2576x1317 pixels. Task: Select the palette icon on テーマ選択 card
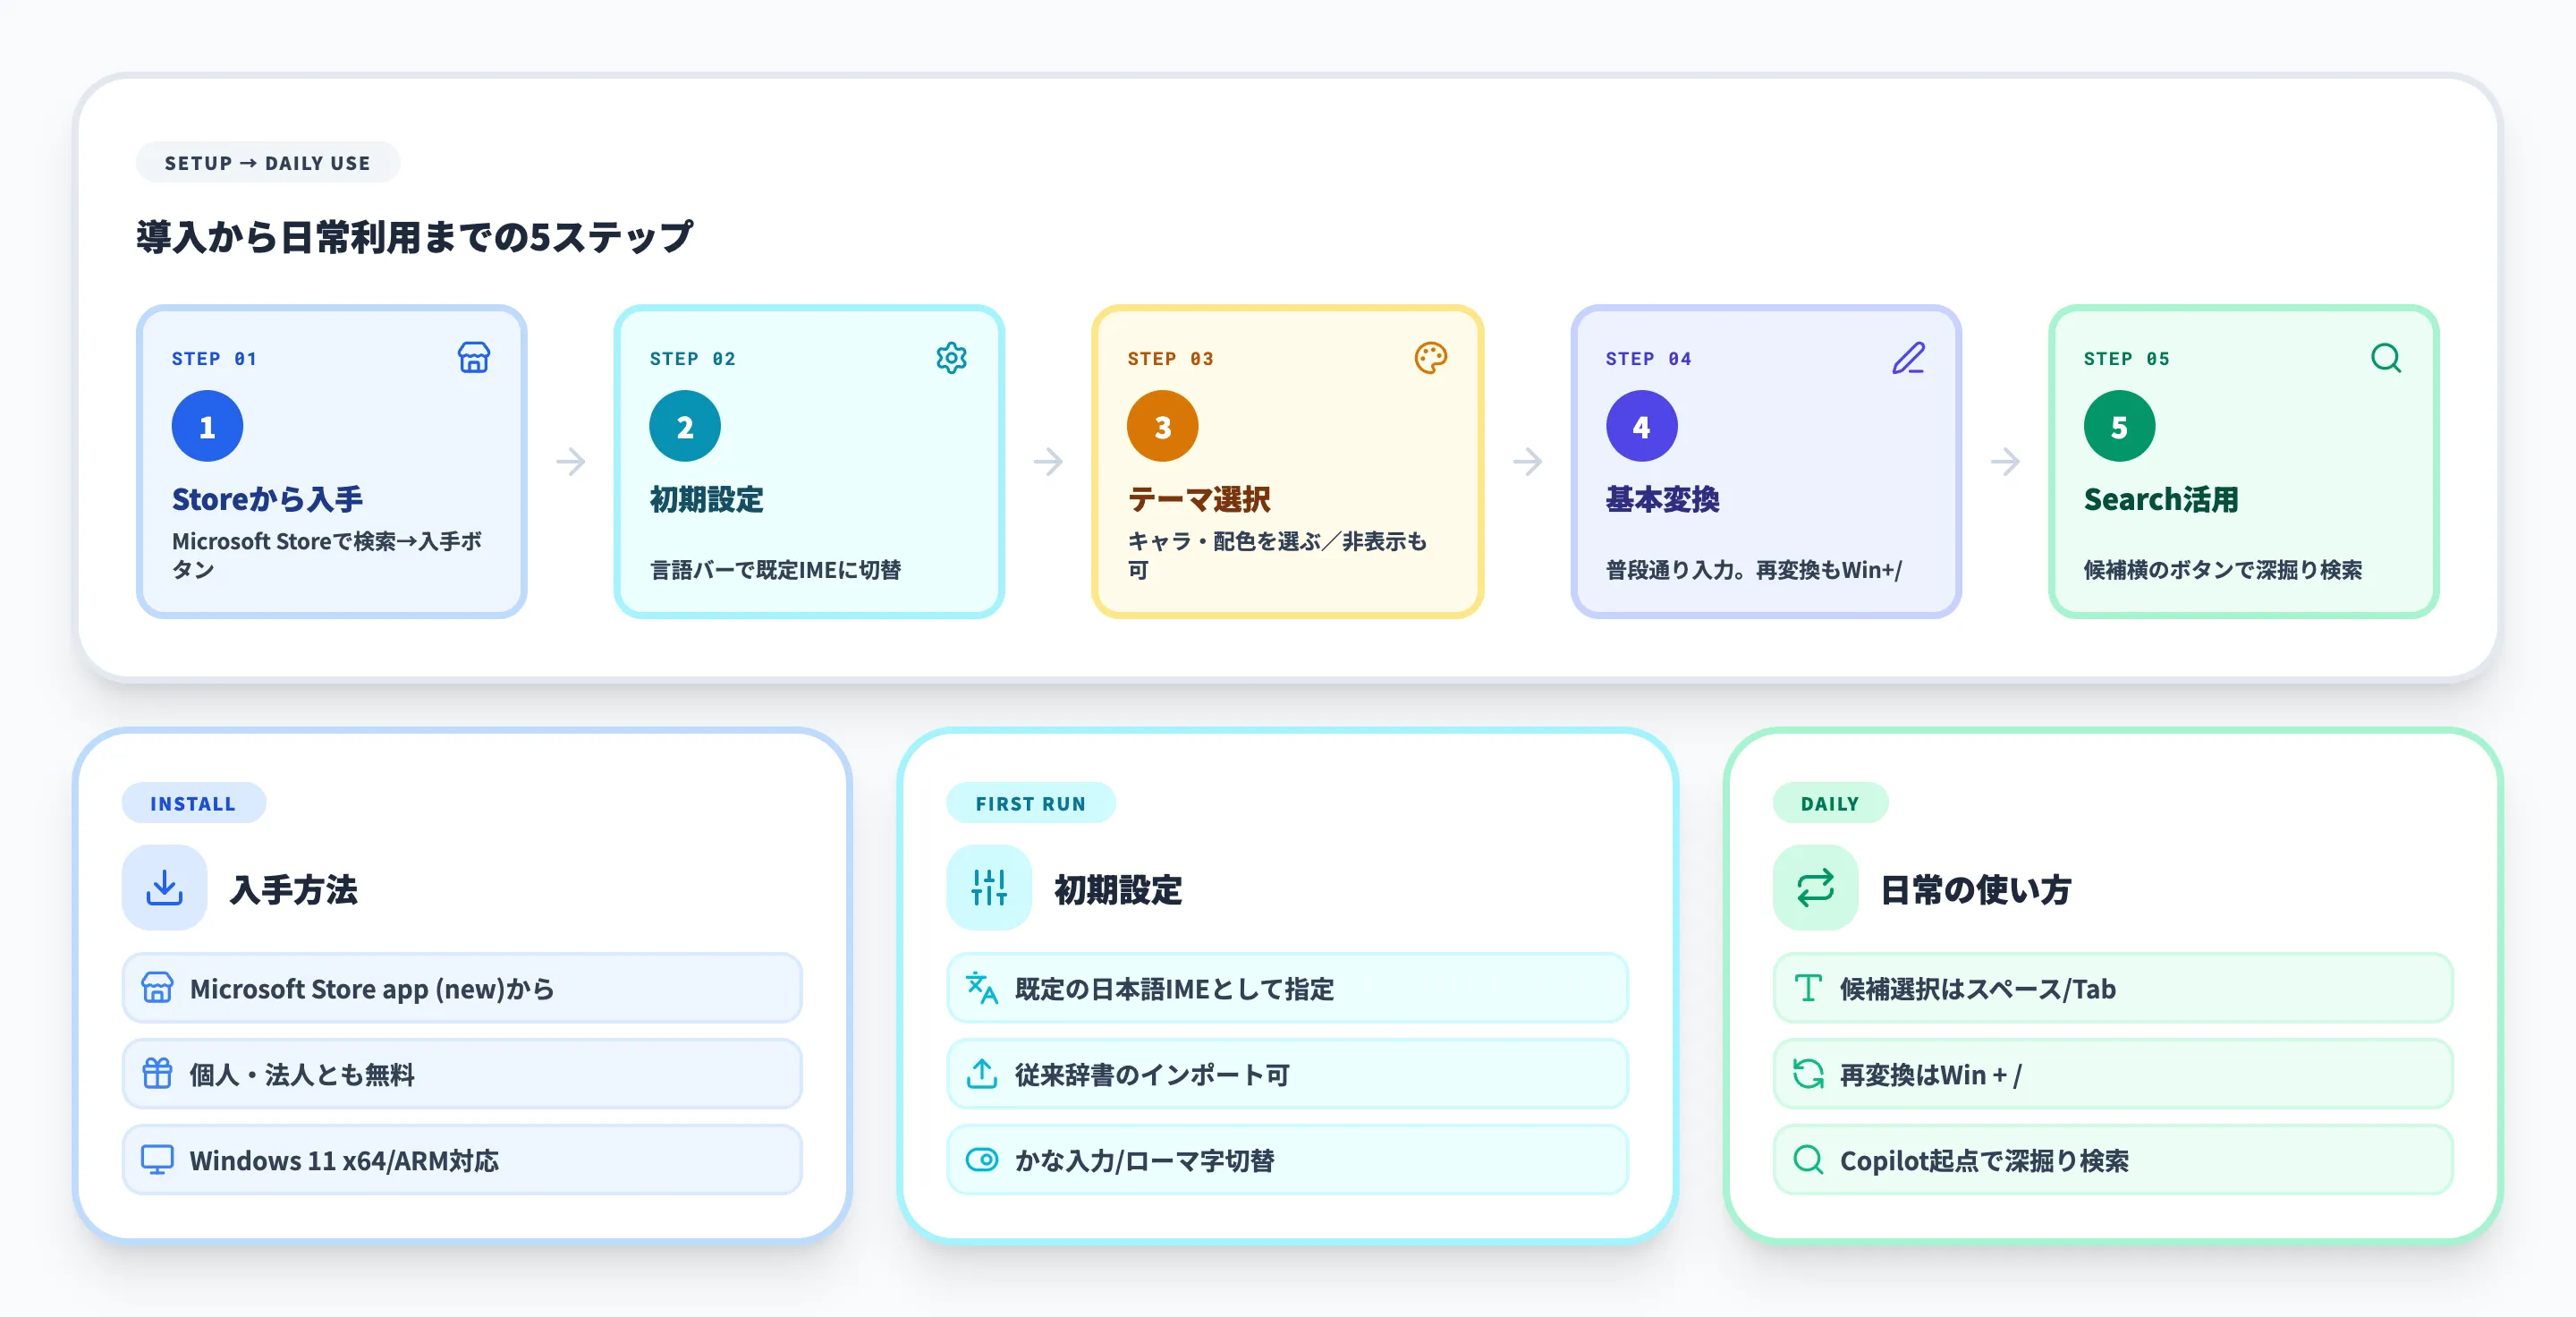(x=1432, y=357)
